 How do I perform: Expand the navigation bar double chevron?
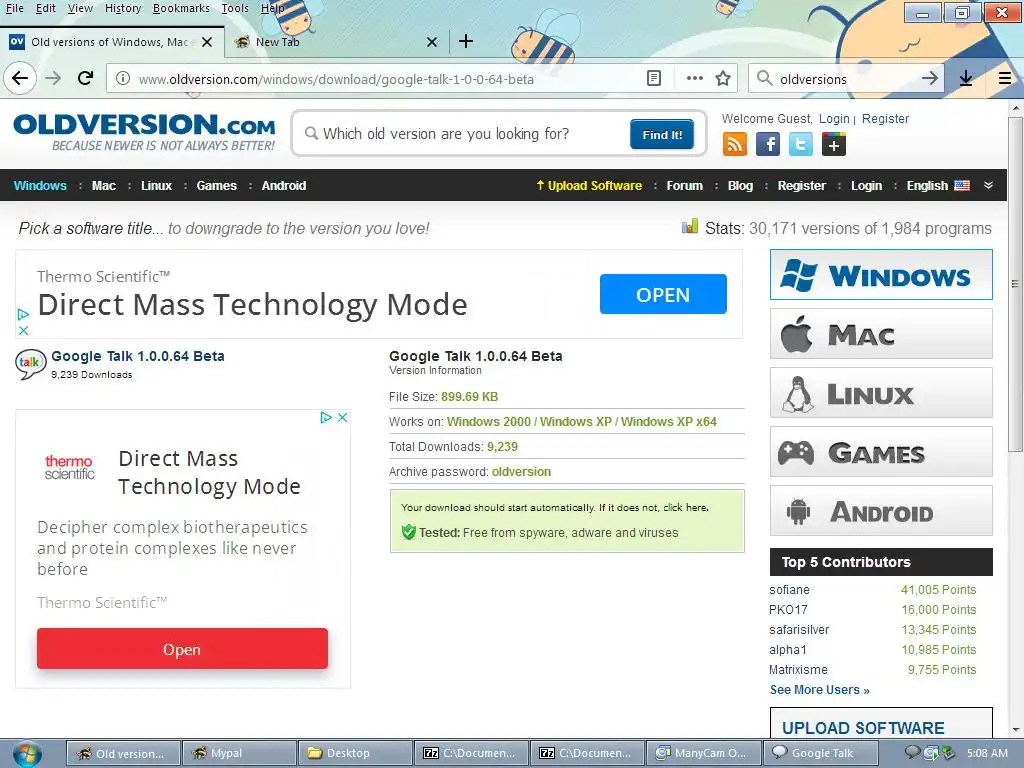[x=989, y=185]
